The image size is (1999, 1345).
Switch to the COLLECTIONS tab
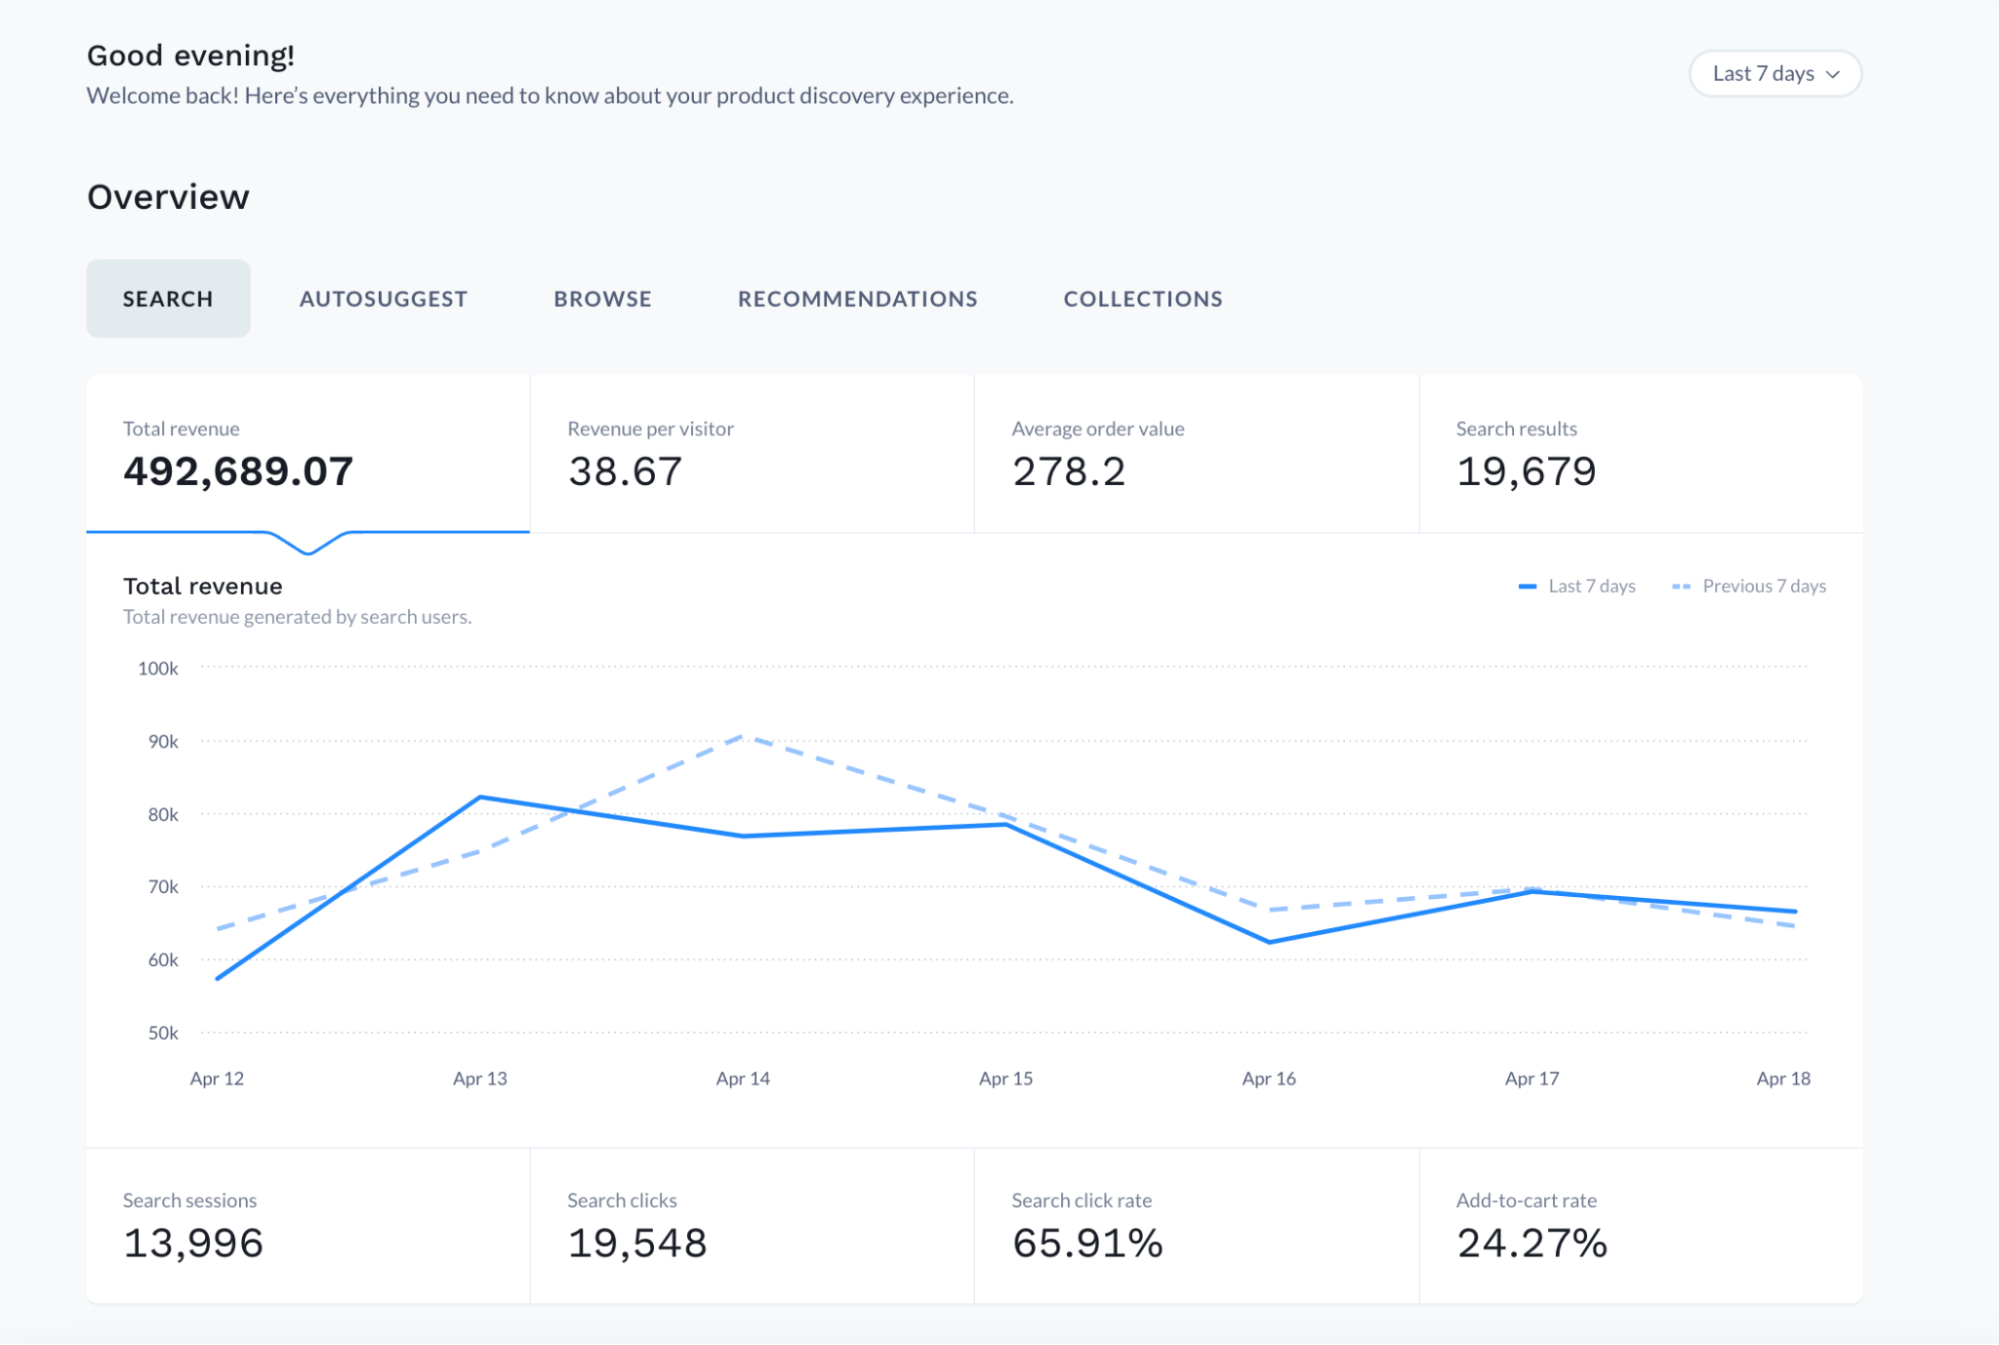click(1143, 298)
